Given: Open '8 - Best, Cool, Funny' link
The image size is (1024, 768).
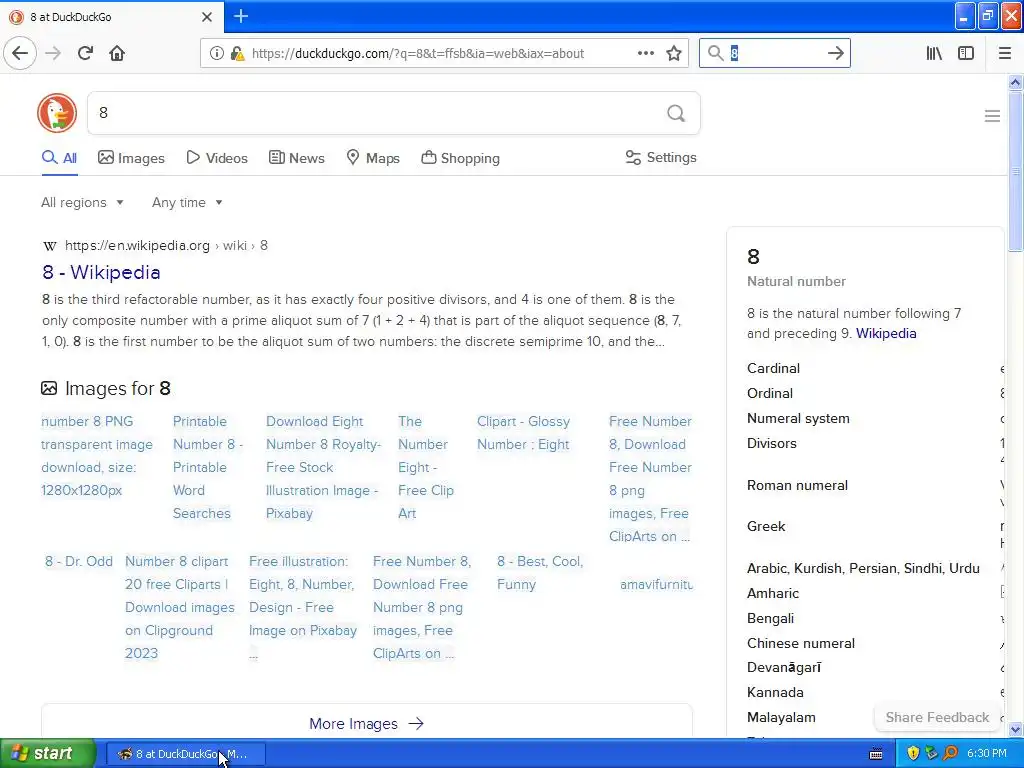Looking at the screenshot, I should [x=540, y=573].
